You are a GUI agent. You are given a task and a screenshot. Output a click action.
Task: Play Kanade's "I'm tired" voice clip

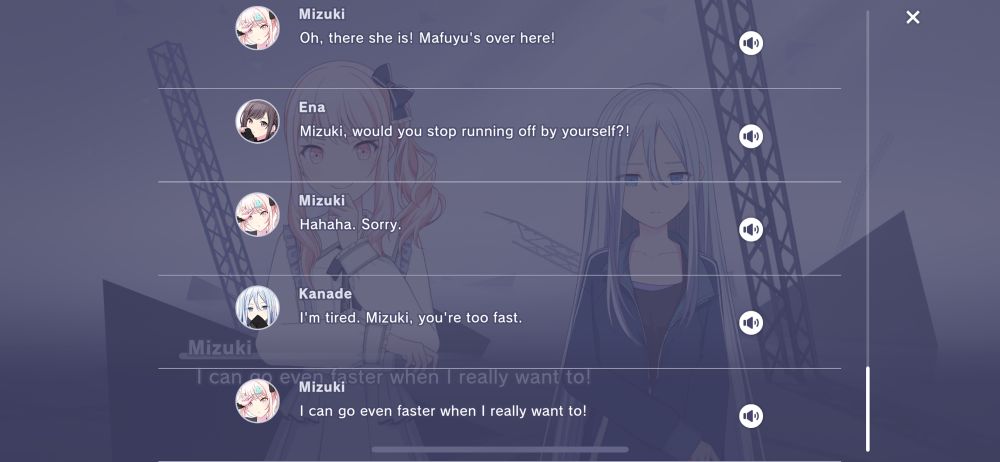click(x=751, y=322)
